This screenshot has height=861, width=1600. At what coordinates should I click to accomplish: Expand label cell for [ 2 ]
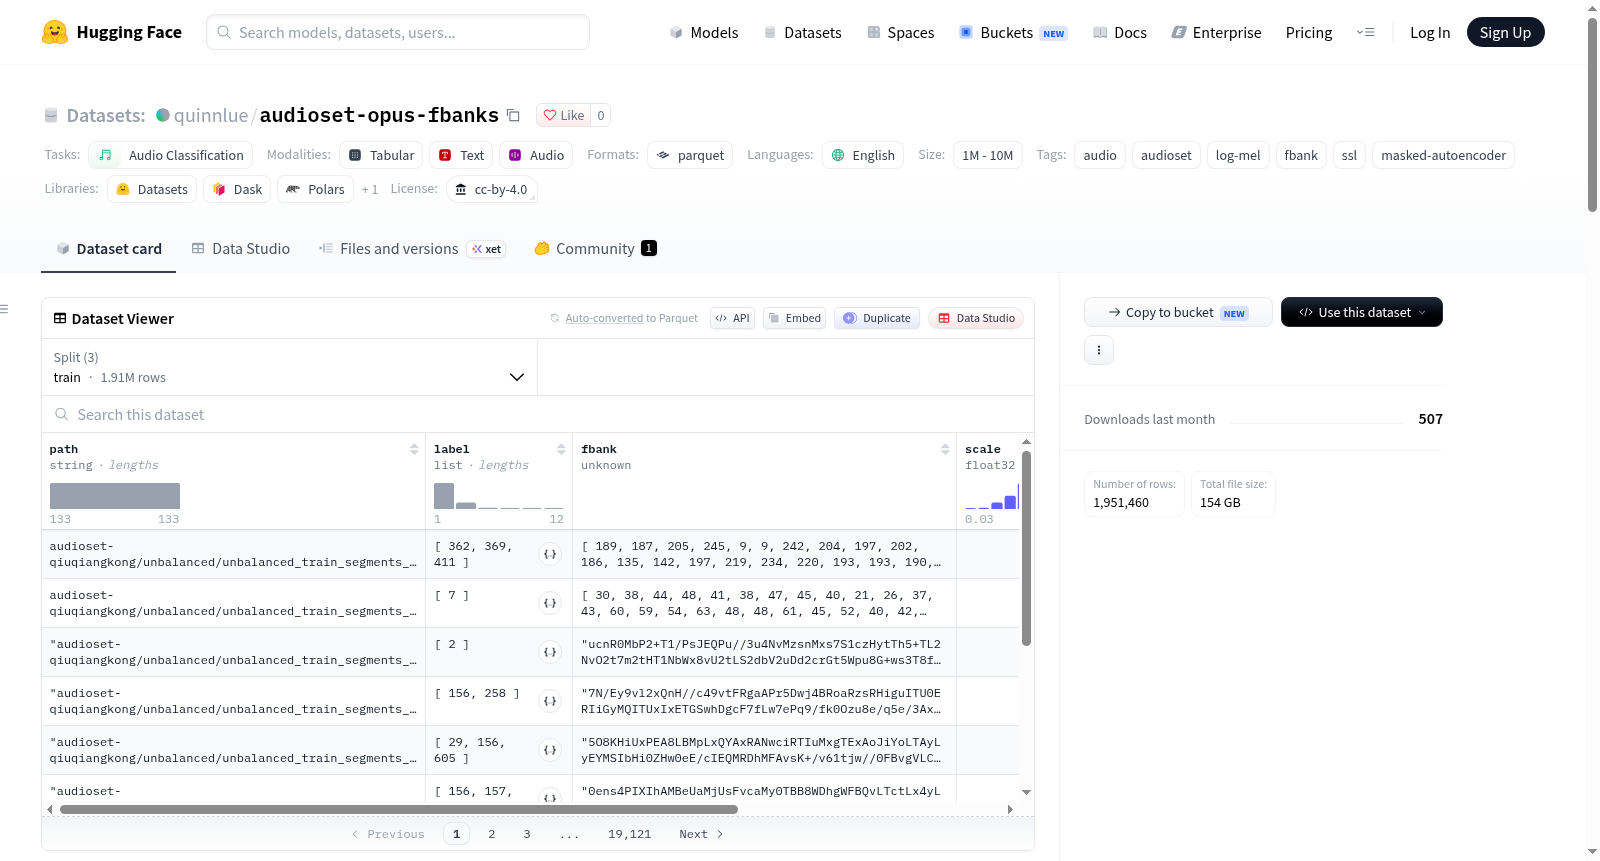[550, 652]
